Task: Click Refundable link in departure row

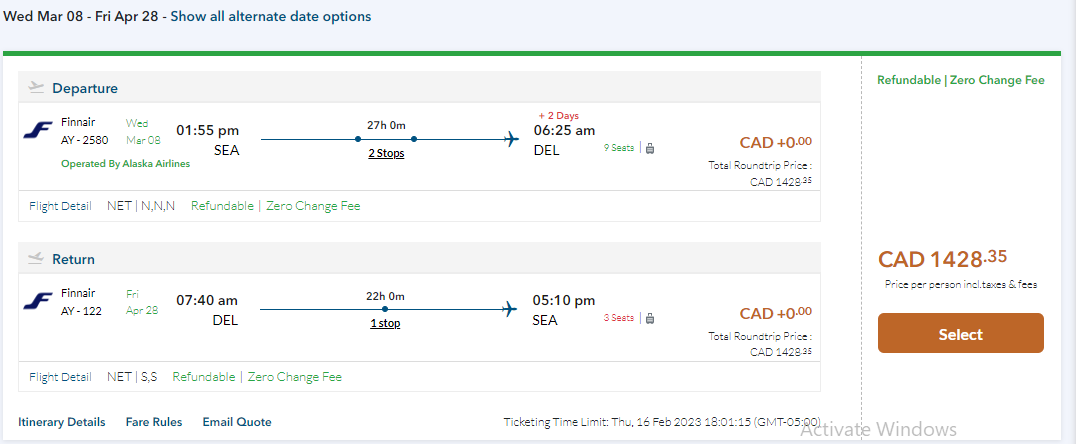Action: [x=222, y=206]
